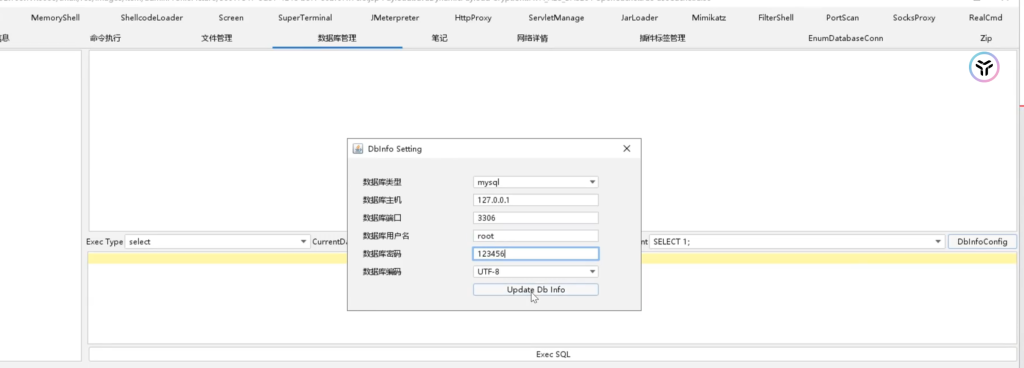Switch to HttpProxy tab
The image size is (1024, 368).
pyautogui.click(x=473, y=18)
